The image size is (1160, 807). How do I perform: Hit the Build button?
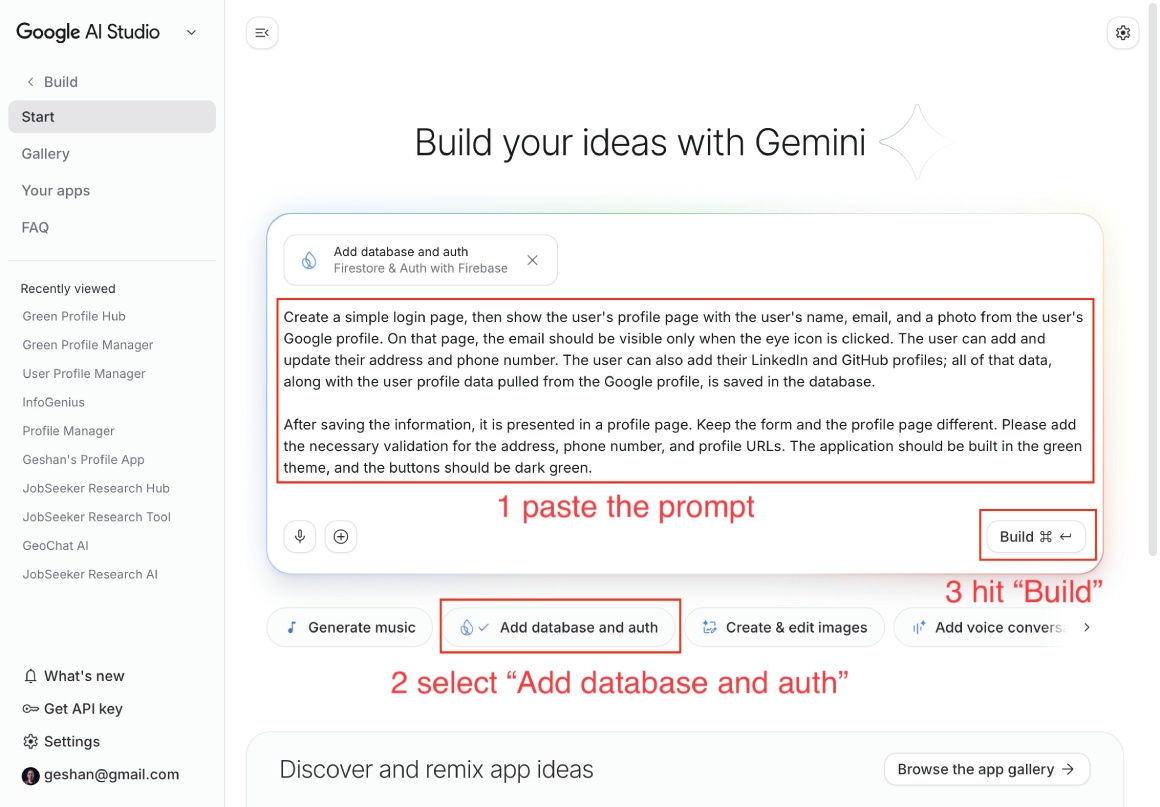coord(1038,536)
